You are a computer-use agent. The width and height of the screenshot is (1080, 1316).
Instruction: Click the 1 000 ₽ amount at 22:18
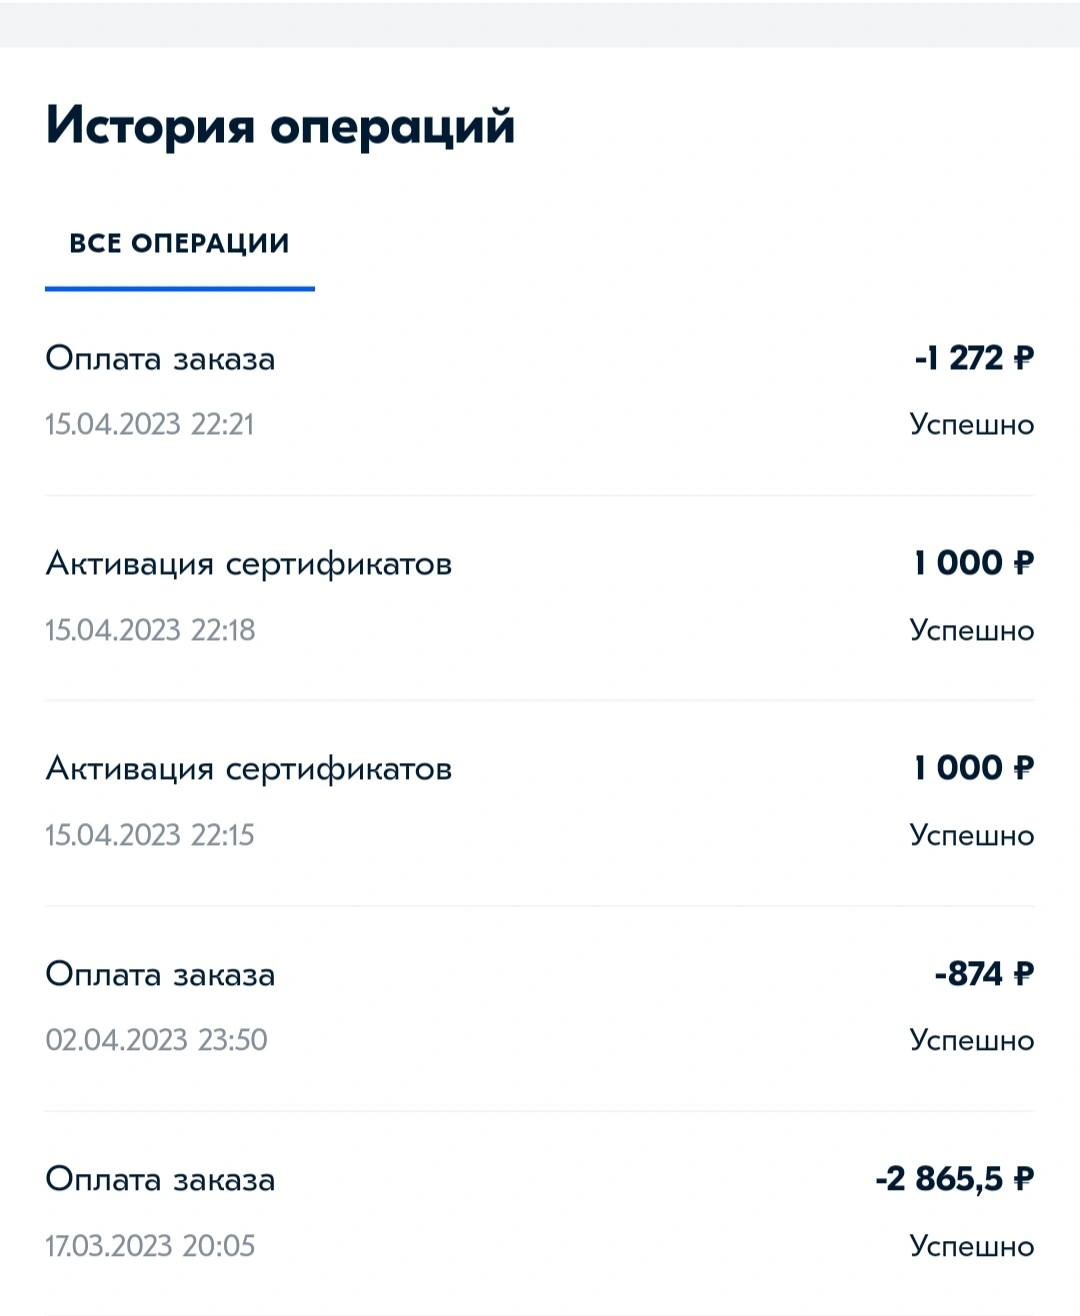click(974, 563)
